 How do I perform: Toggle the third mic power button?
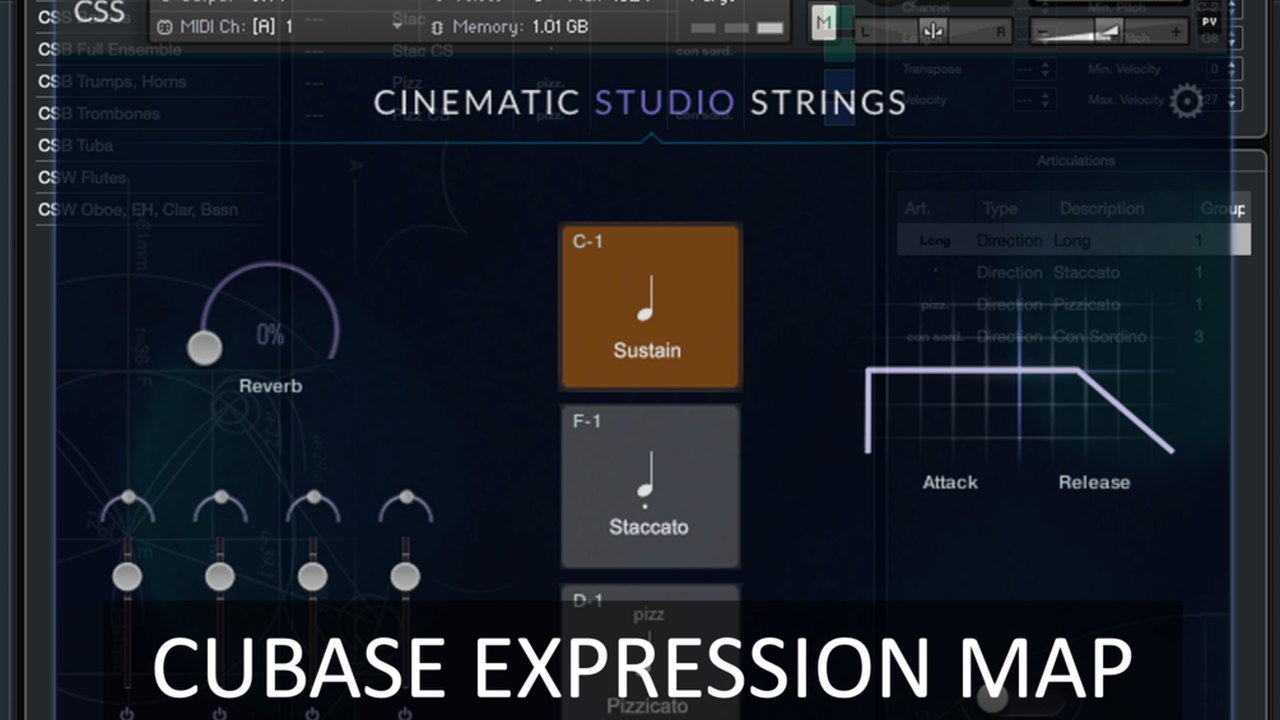click(312, 713)
